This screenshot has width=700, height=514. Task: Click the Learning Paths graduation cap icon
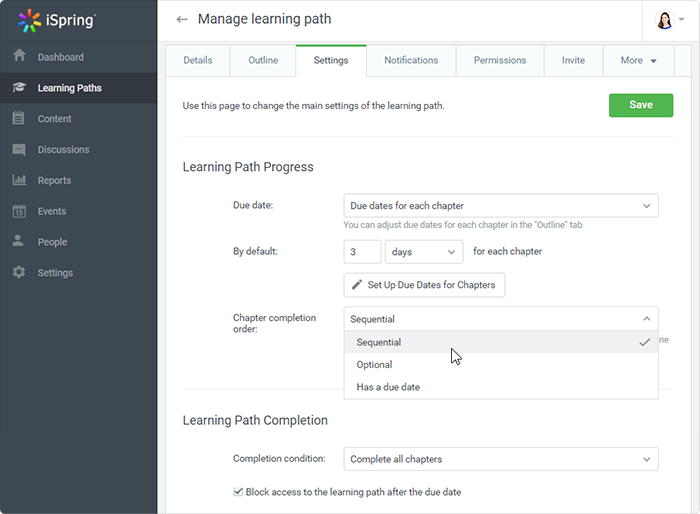[x=19, y=87]
